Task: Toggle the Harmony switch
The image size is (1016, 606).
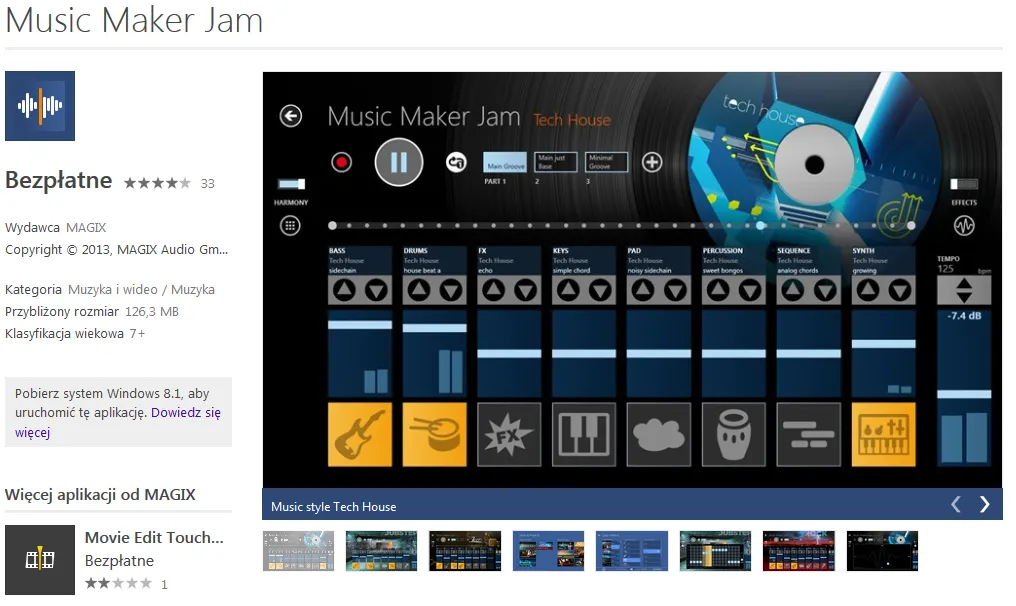Action: (x=292, y=184)
